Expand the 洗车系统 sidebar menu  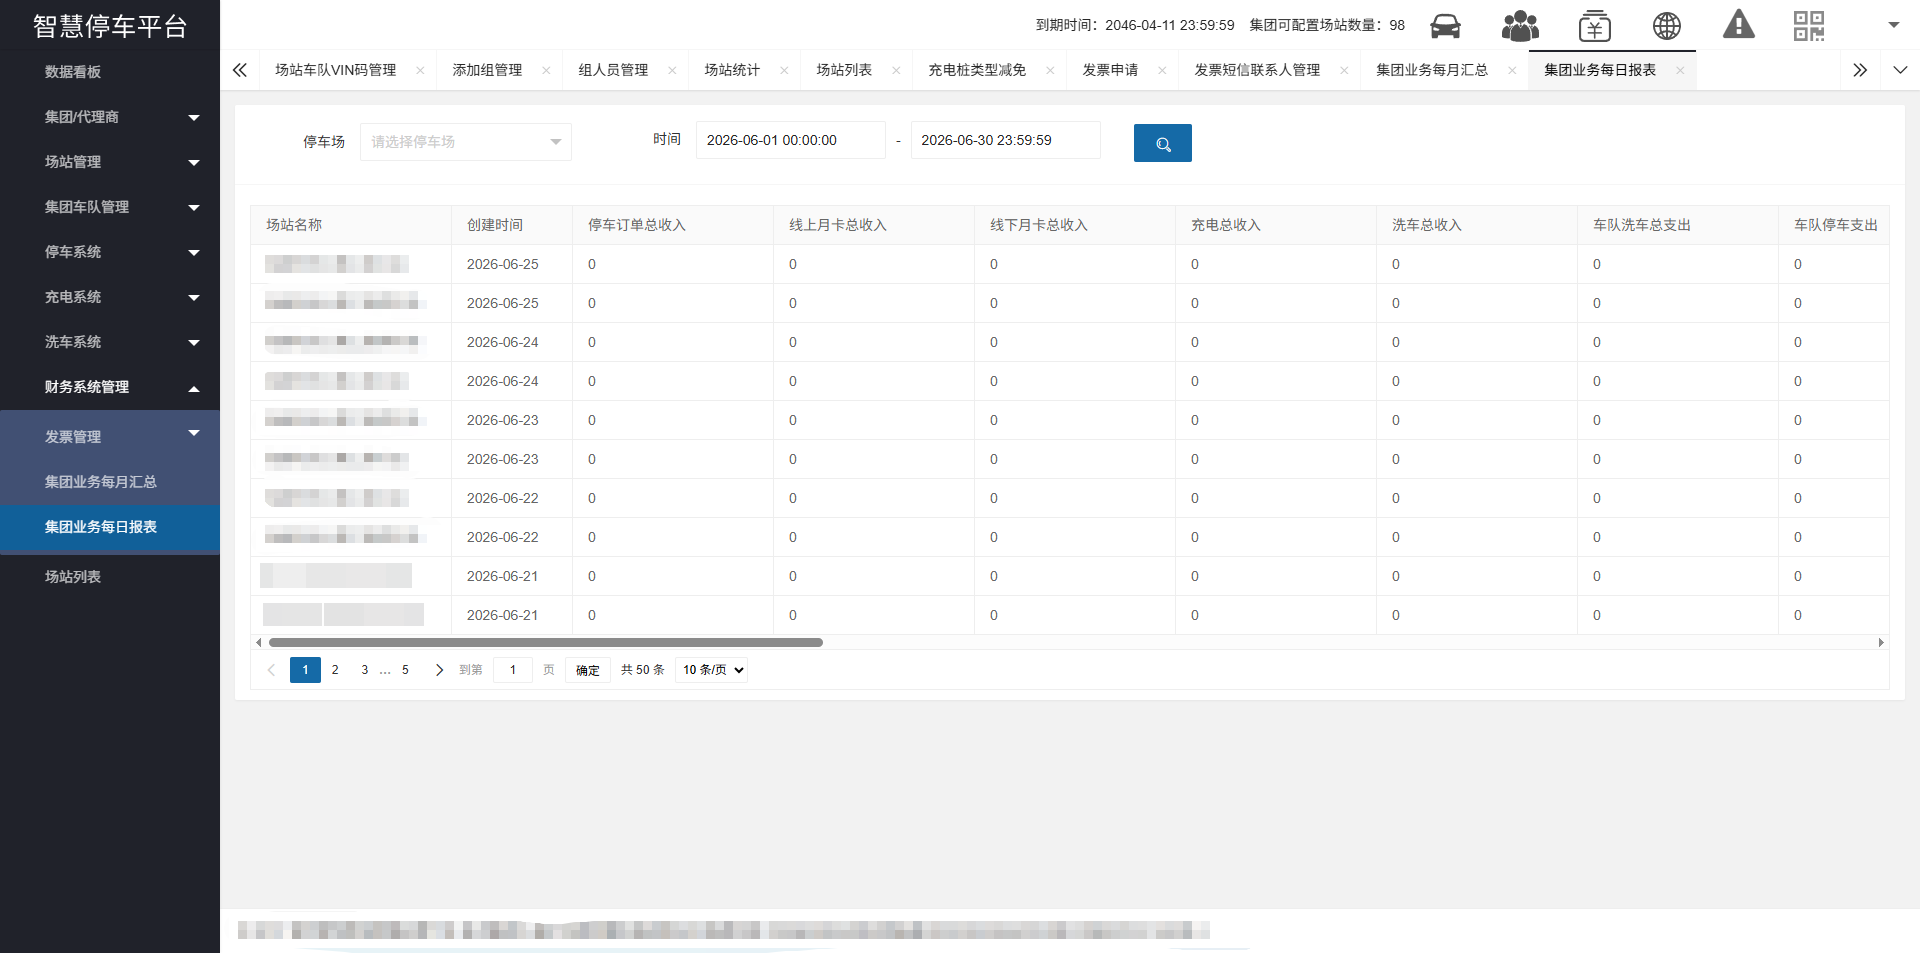click(110, 342)
